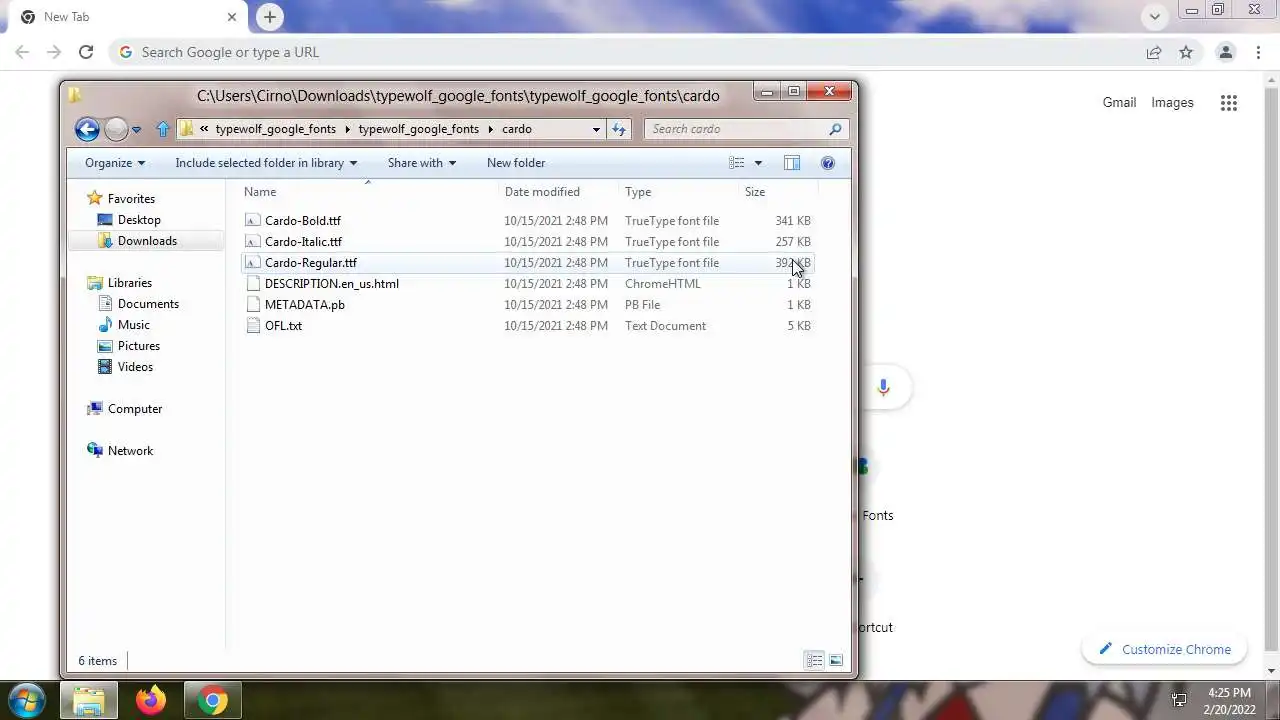Click the up-folder arrow icon in address bar
1280x720 pixels.
(163, 129)
